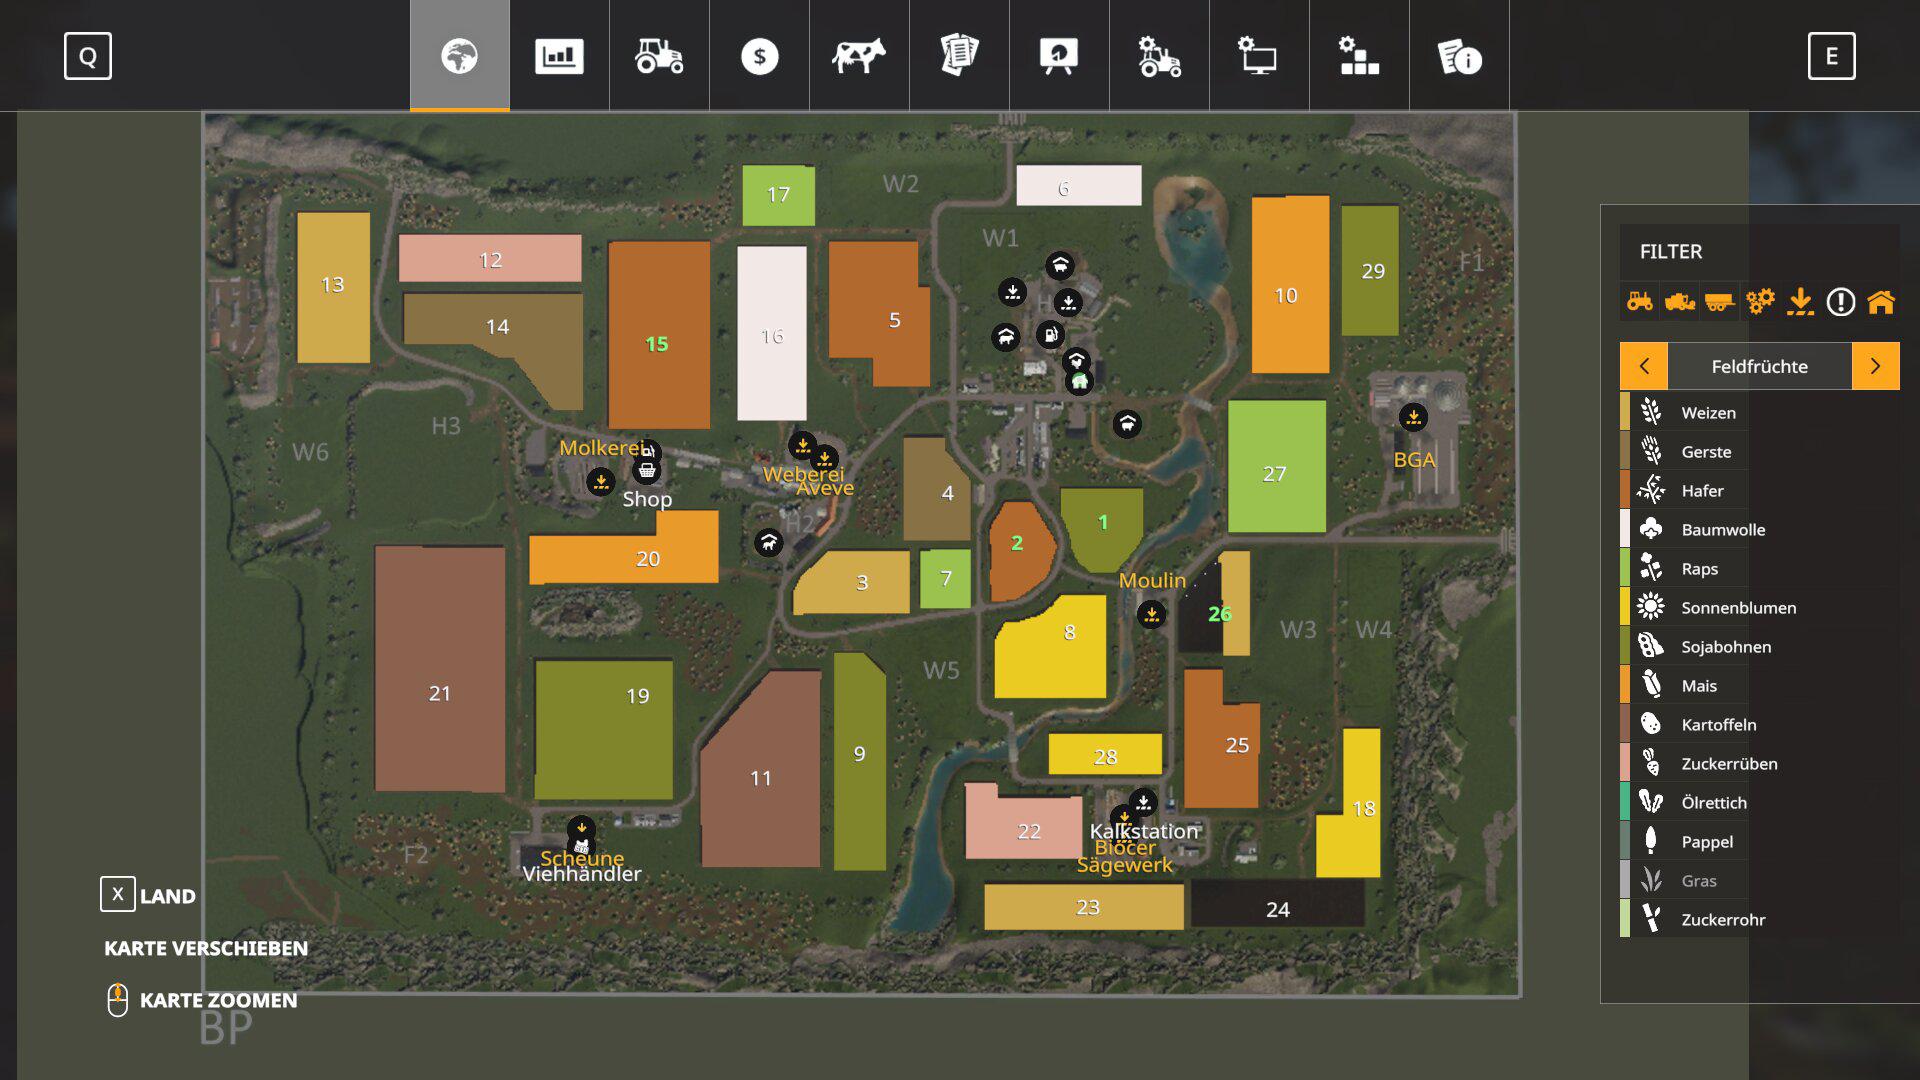
Task: Select the Feldfrüchte category label
Action: (1759, 366)
